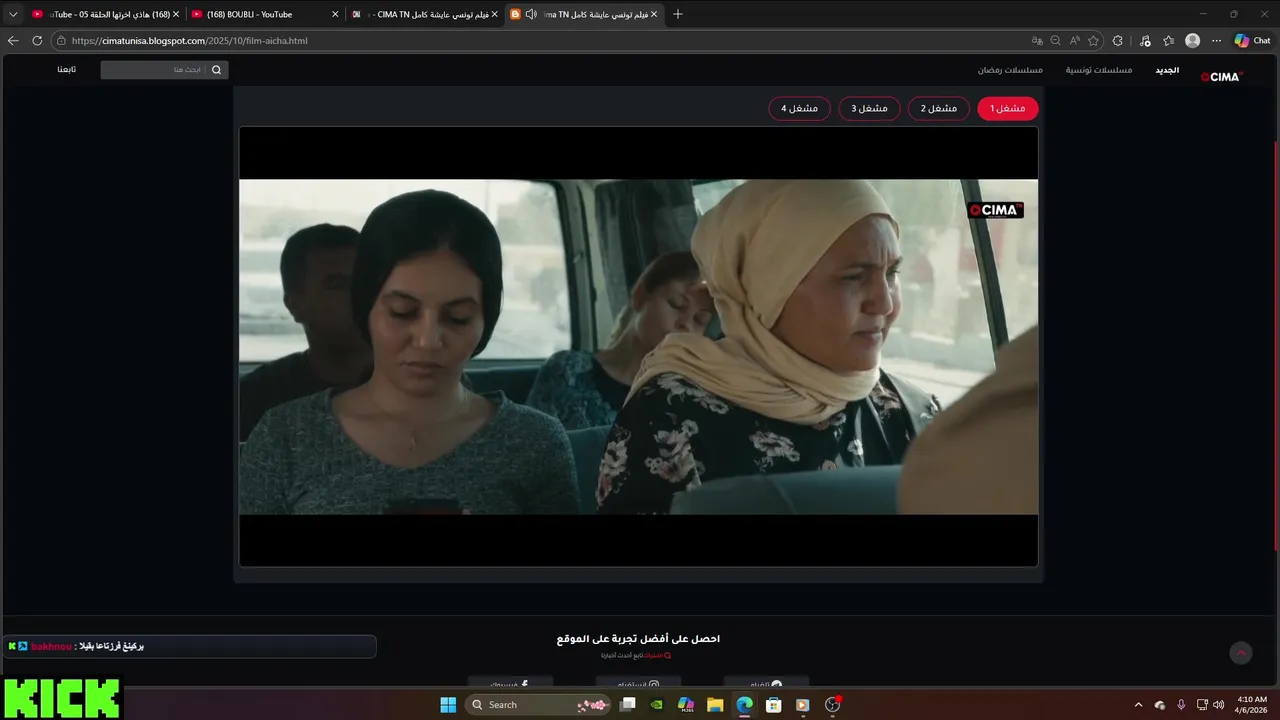Click the Windows taskbar Search box
Viewport: 1280px width, 720px height.
point(538,704)
